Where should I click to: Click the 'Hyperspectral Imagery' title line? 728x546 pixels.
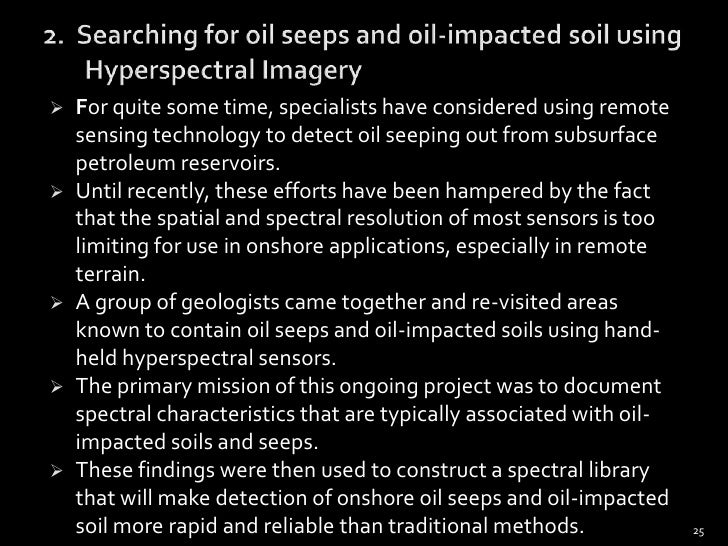coord(223,71)
